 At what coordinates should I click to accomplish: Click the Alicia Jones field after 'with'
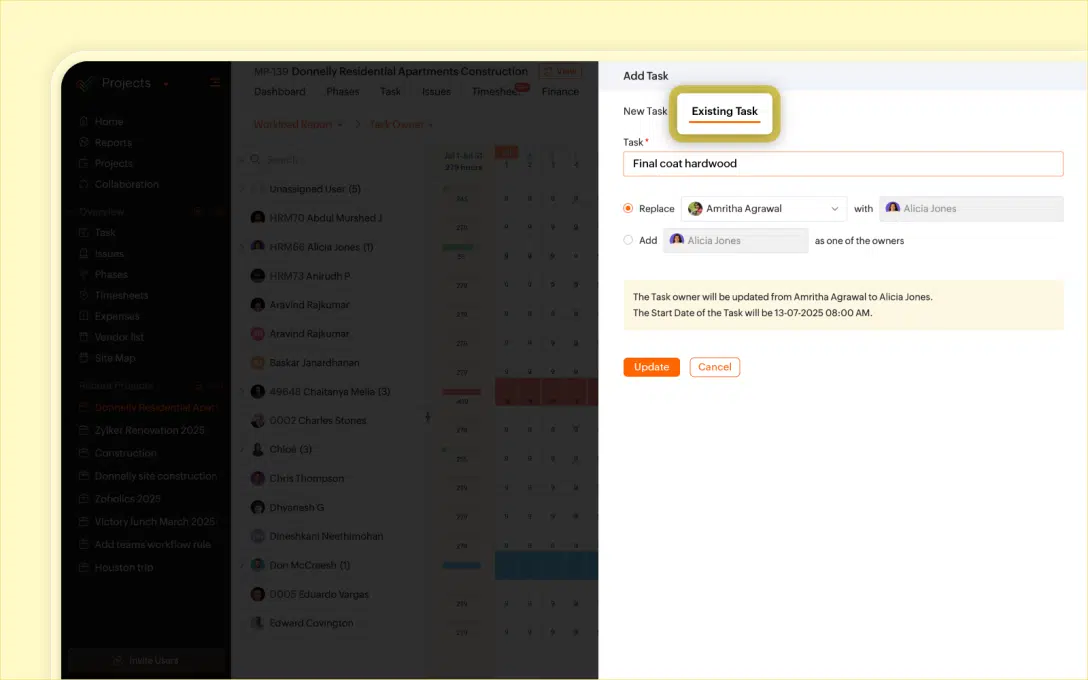pos(971,209)
